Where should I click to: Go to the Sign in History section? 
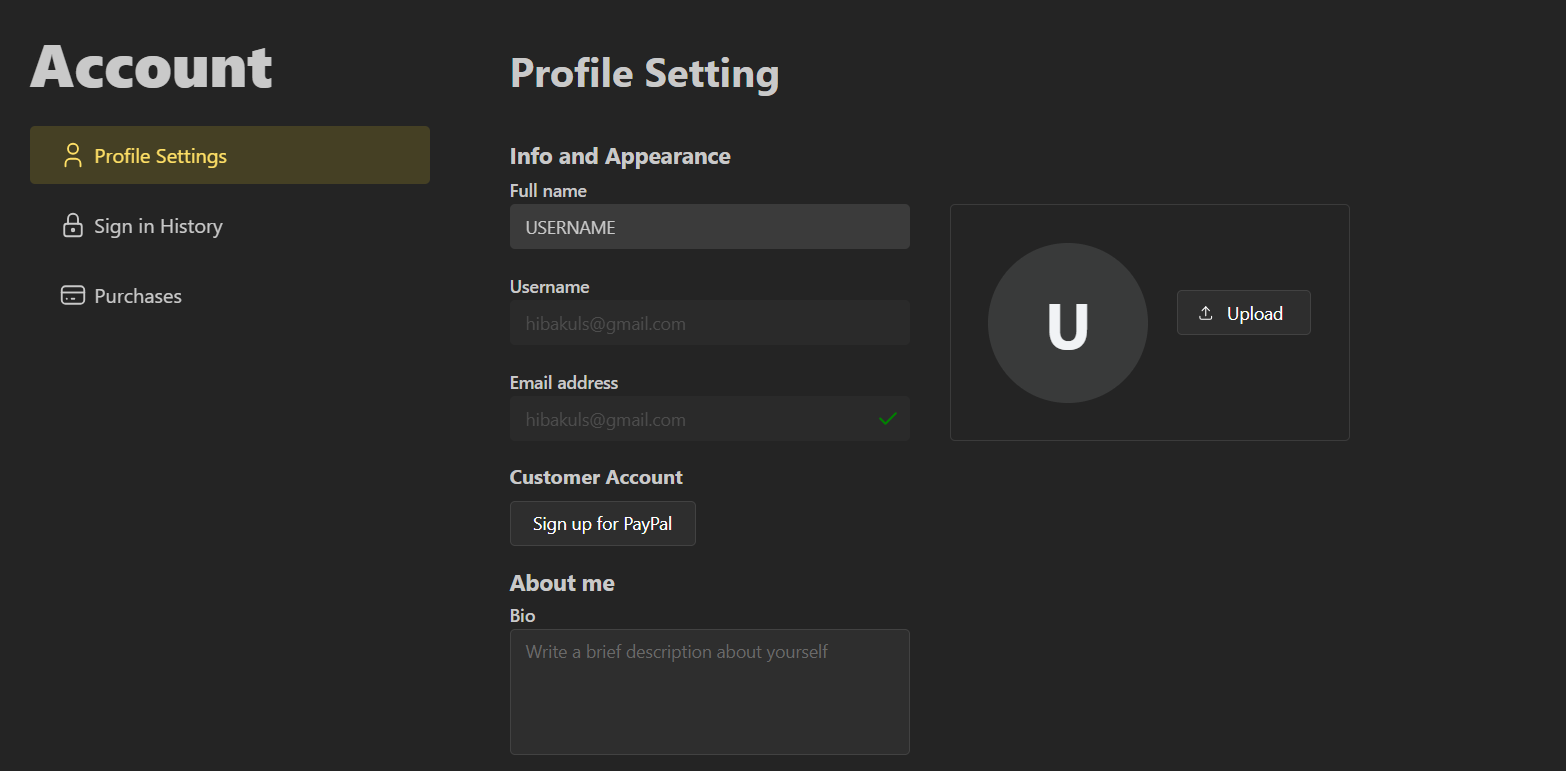tap(158, 226)
